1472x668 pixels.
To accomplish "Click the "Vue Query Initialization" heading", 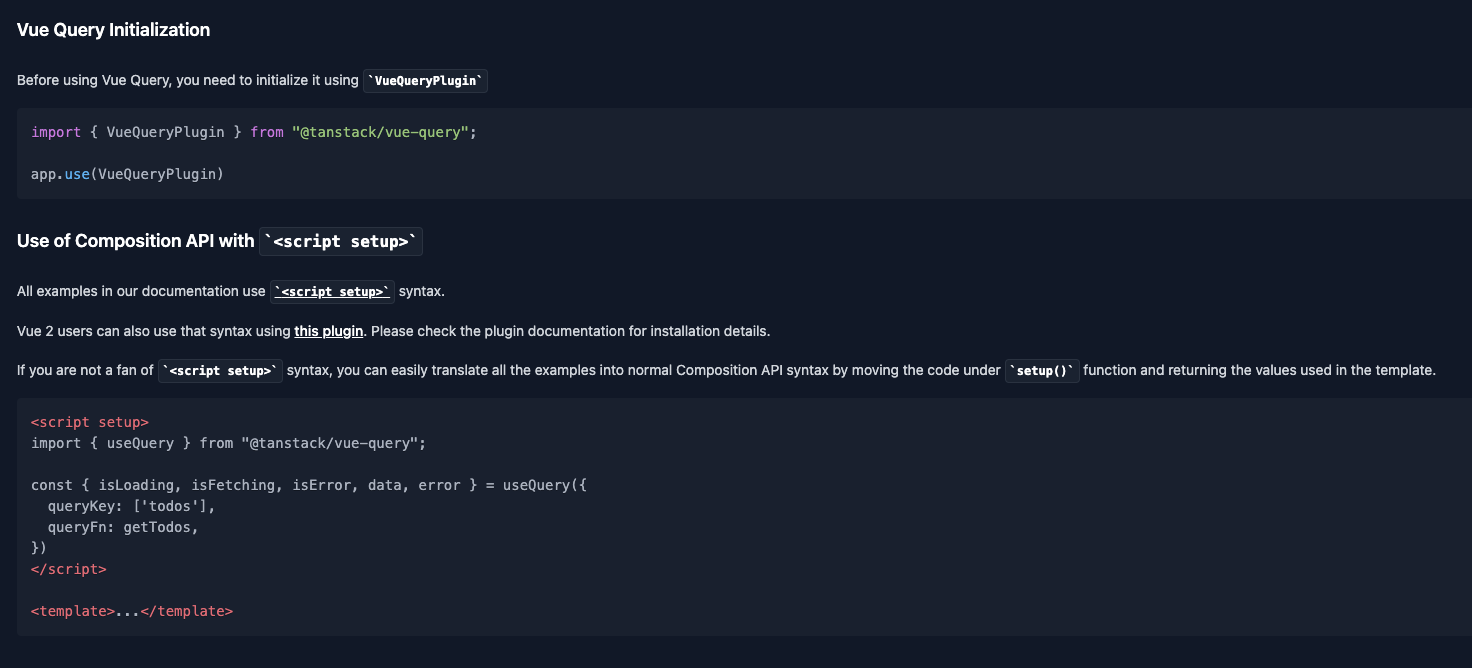I will tap(113, 30).
